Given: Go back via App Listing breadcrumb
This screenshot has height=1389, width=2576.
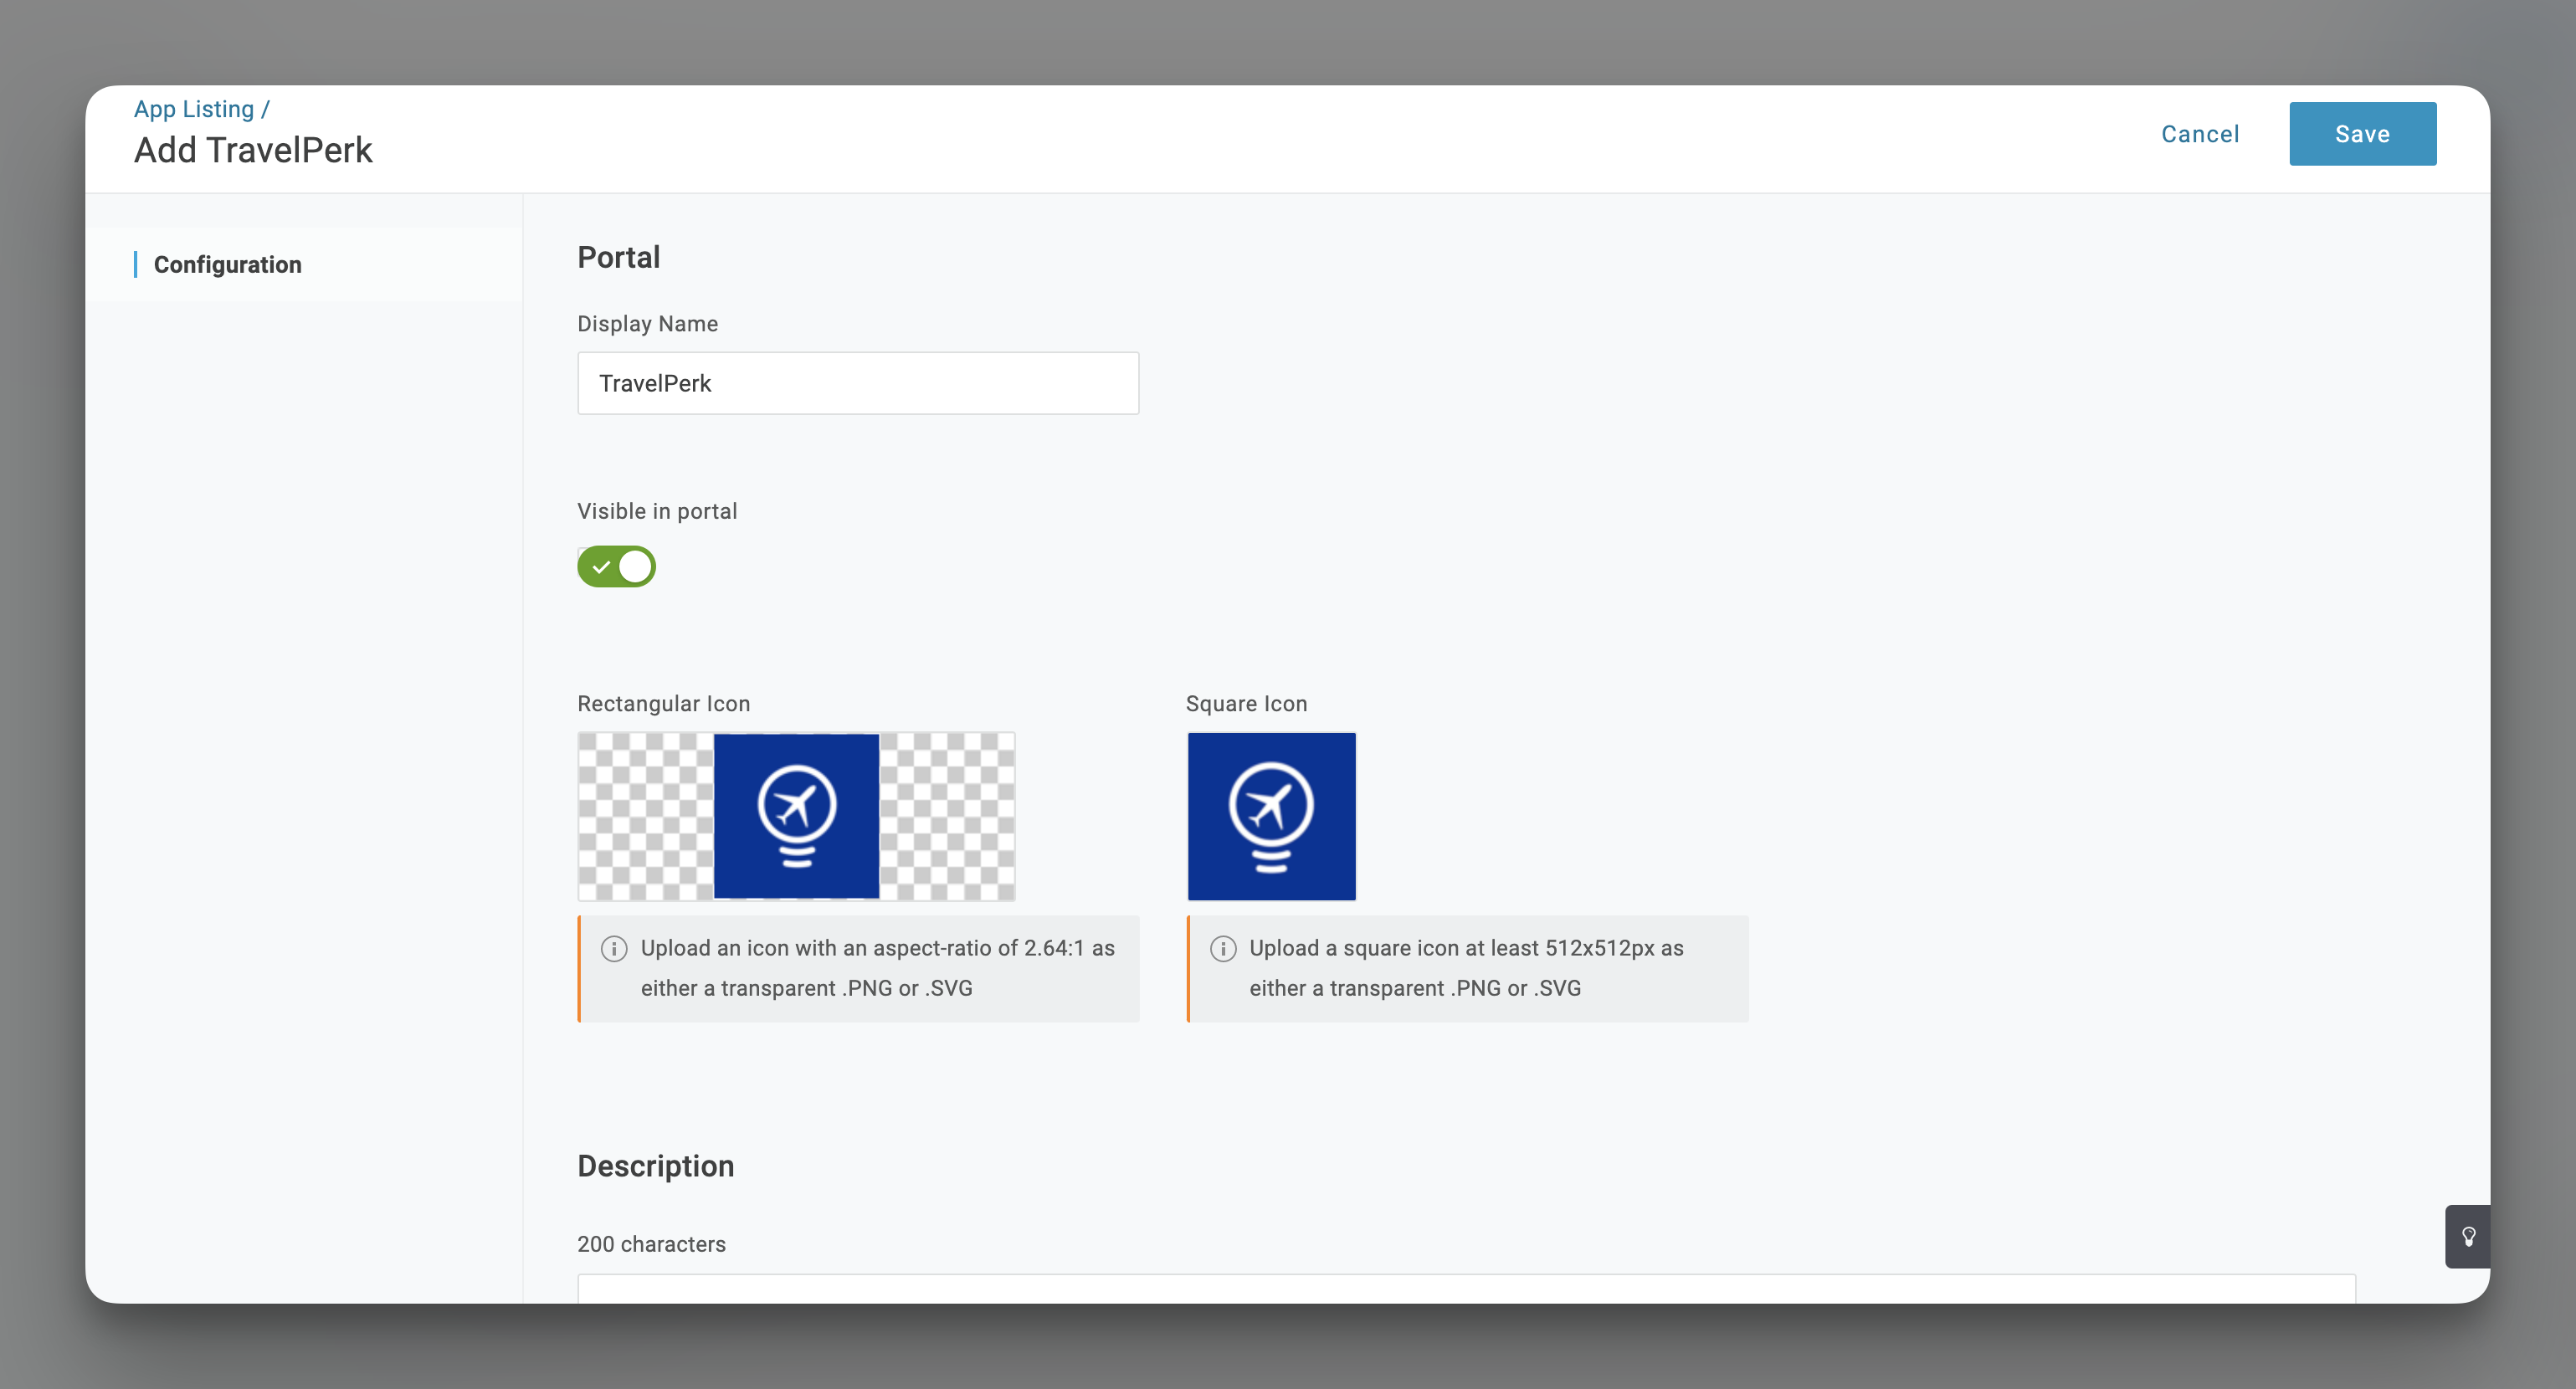Looking at the screenshot, I should 194,109.
